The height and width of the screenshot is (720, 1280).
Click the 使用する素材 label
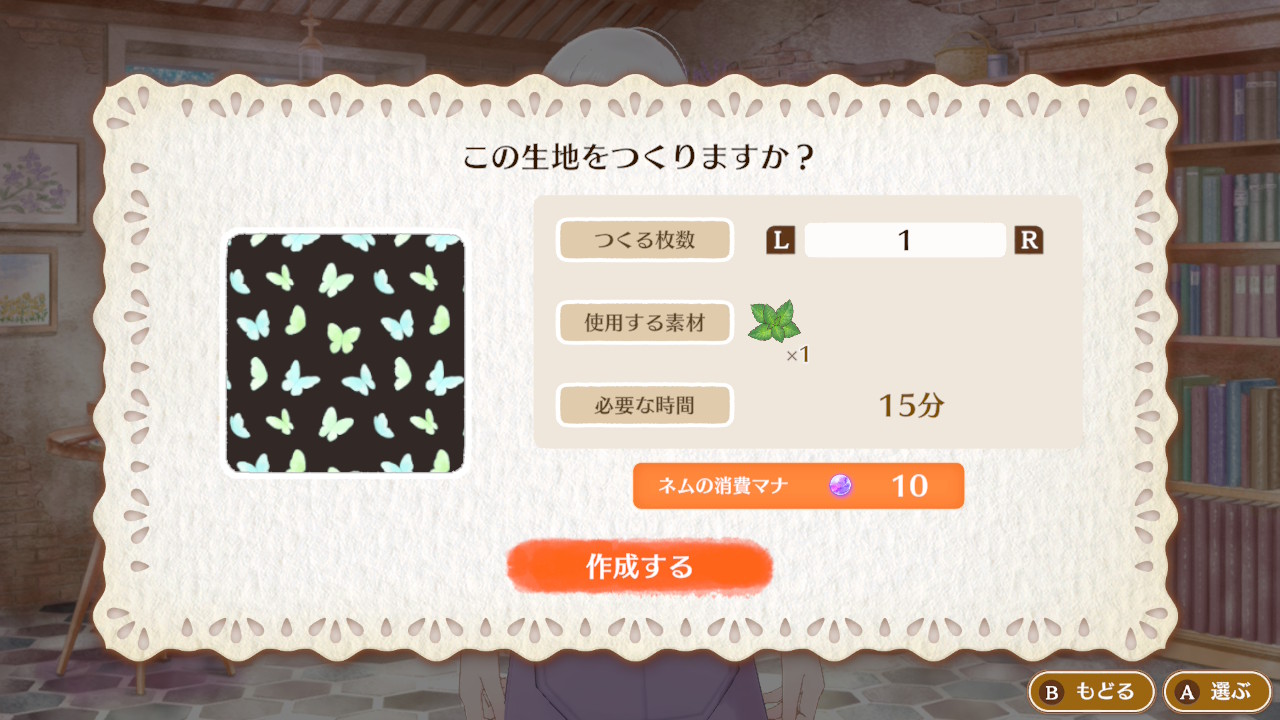coord(645,323)
